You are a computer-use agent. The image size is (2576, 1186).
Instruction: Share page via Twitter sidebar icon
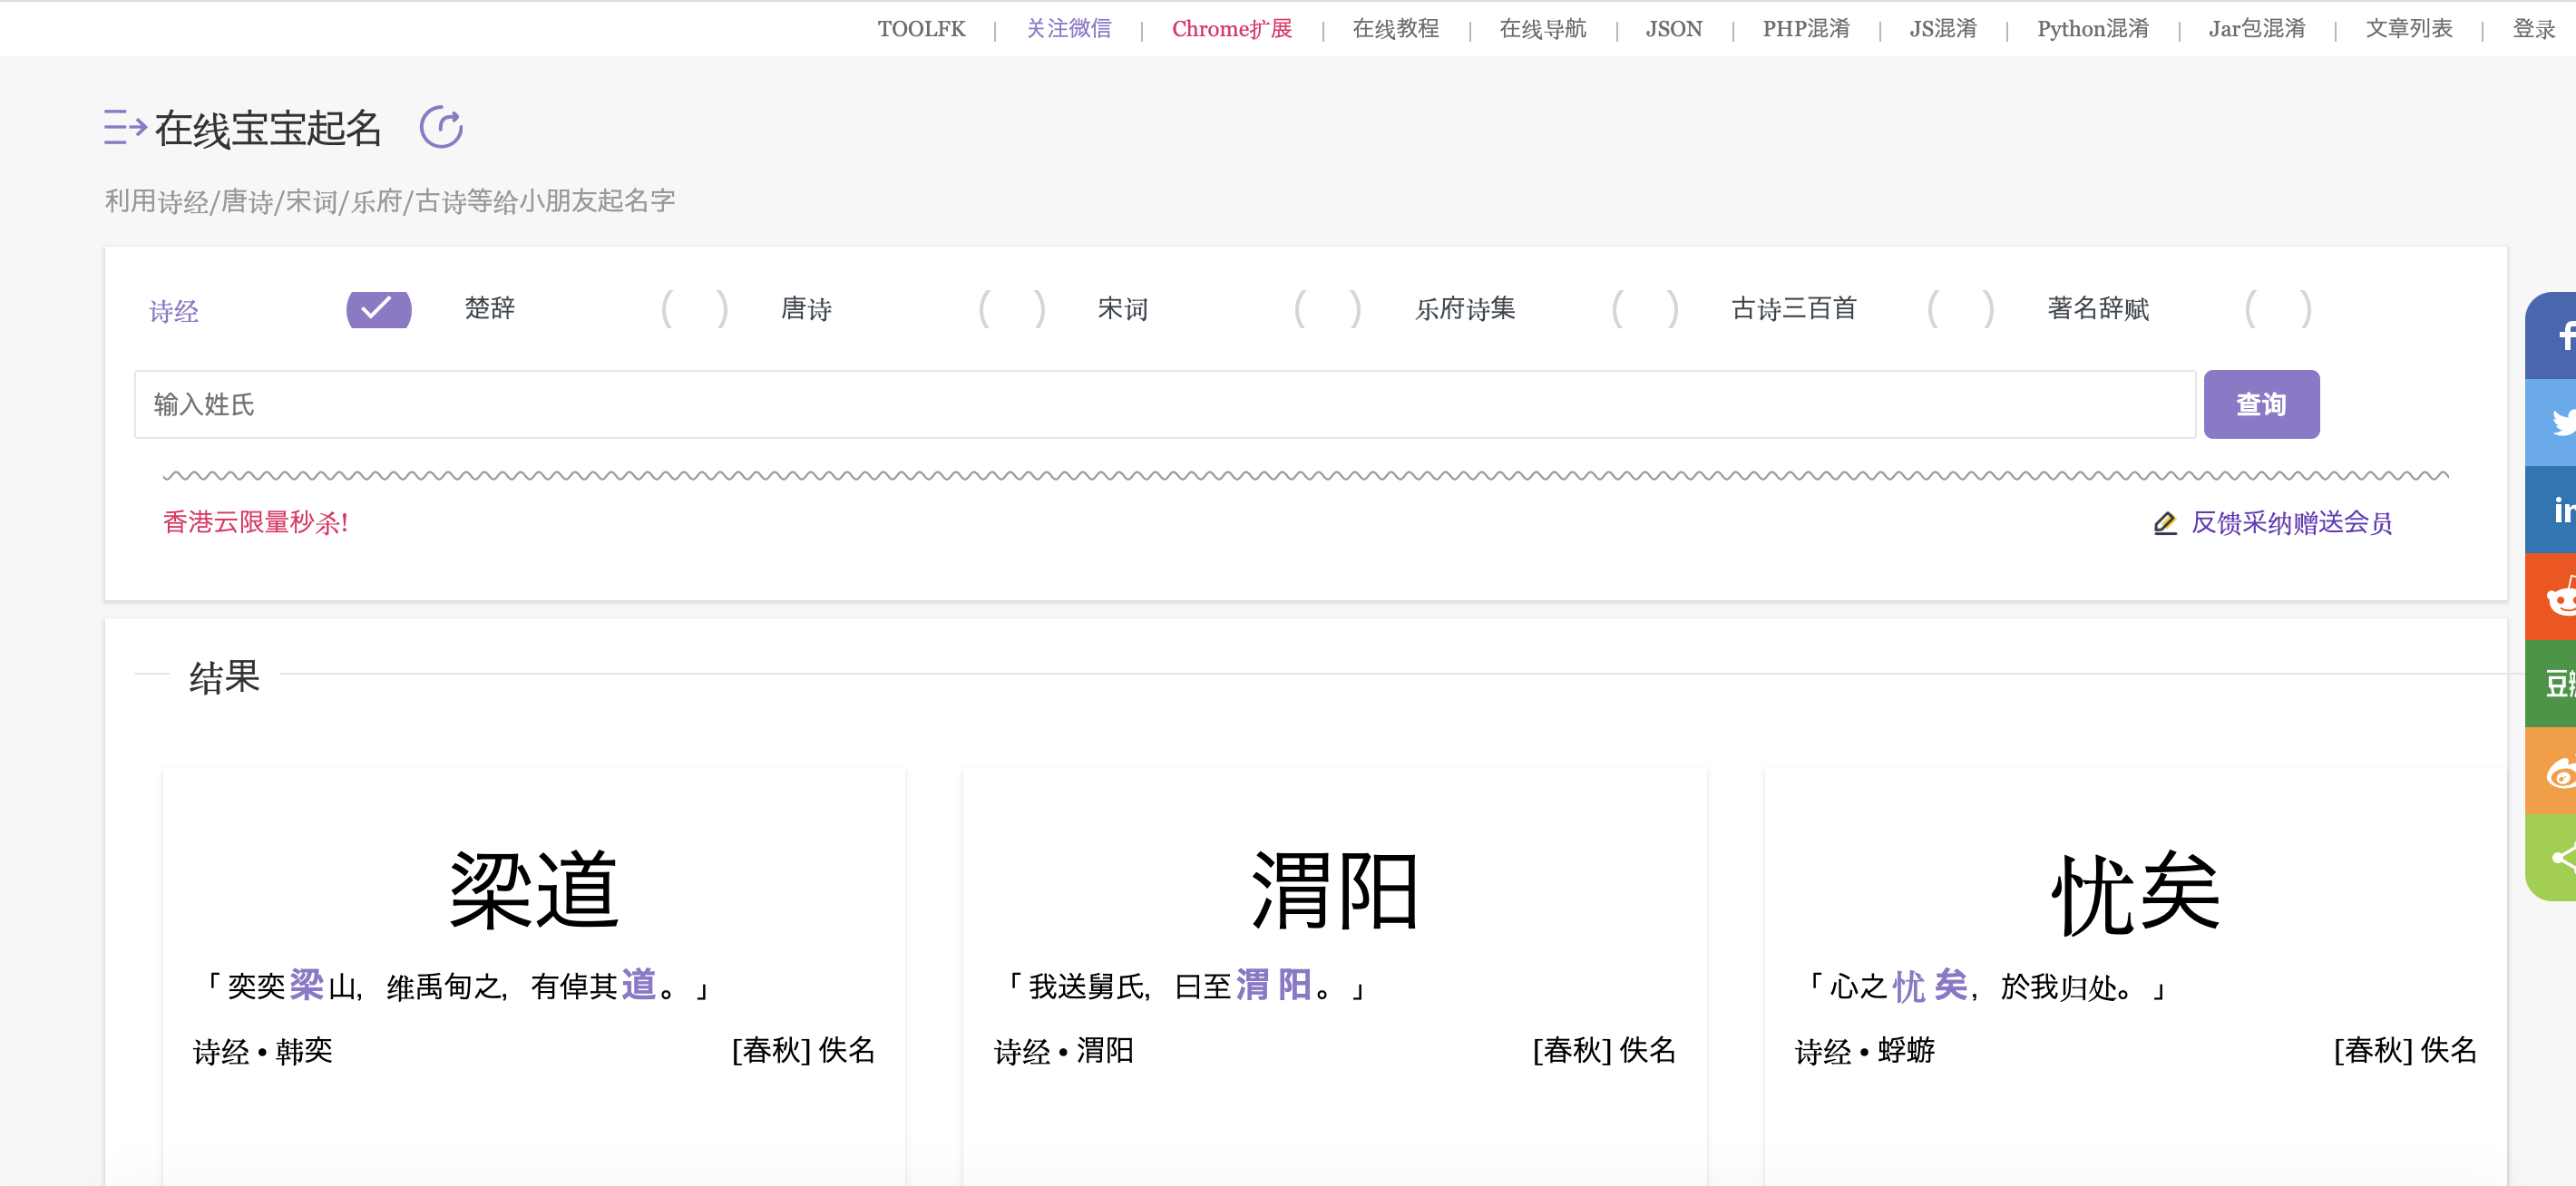2556,422
